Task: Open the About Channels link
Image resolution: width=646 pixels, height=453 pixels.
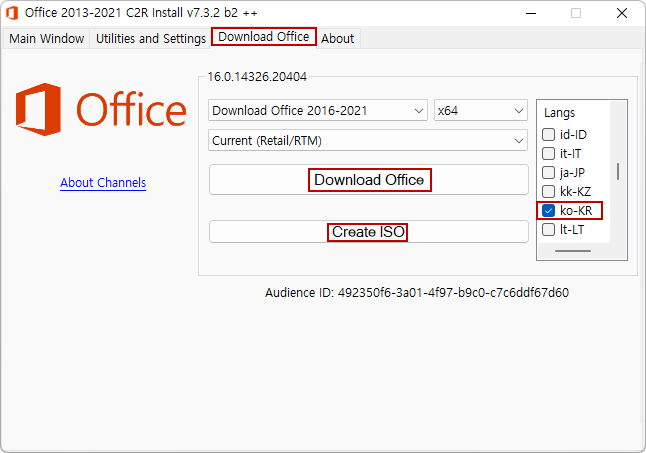Action: point(103,182)
